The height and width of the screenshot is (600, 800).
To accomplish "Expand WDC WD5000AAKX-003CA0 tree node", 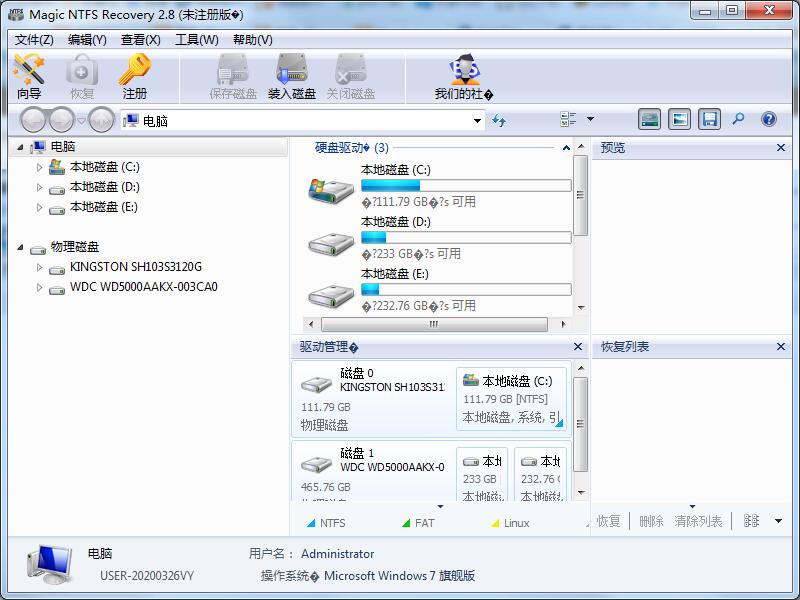I will pos(39,287).
